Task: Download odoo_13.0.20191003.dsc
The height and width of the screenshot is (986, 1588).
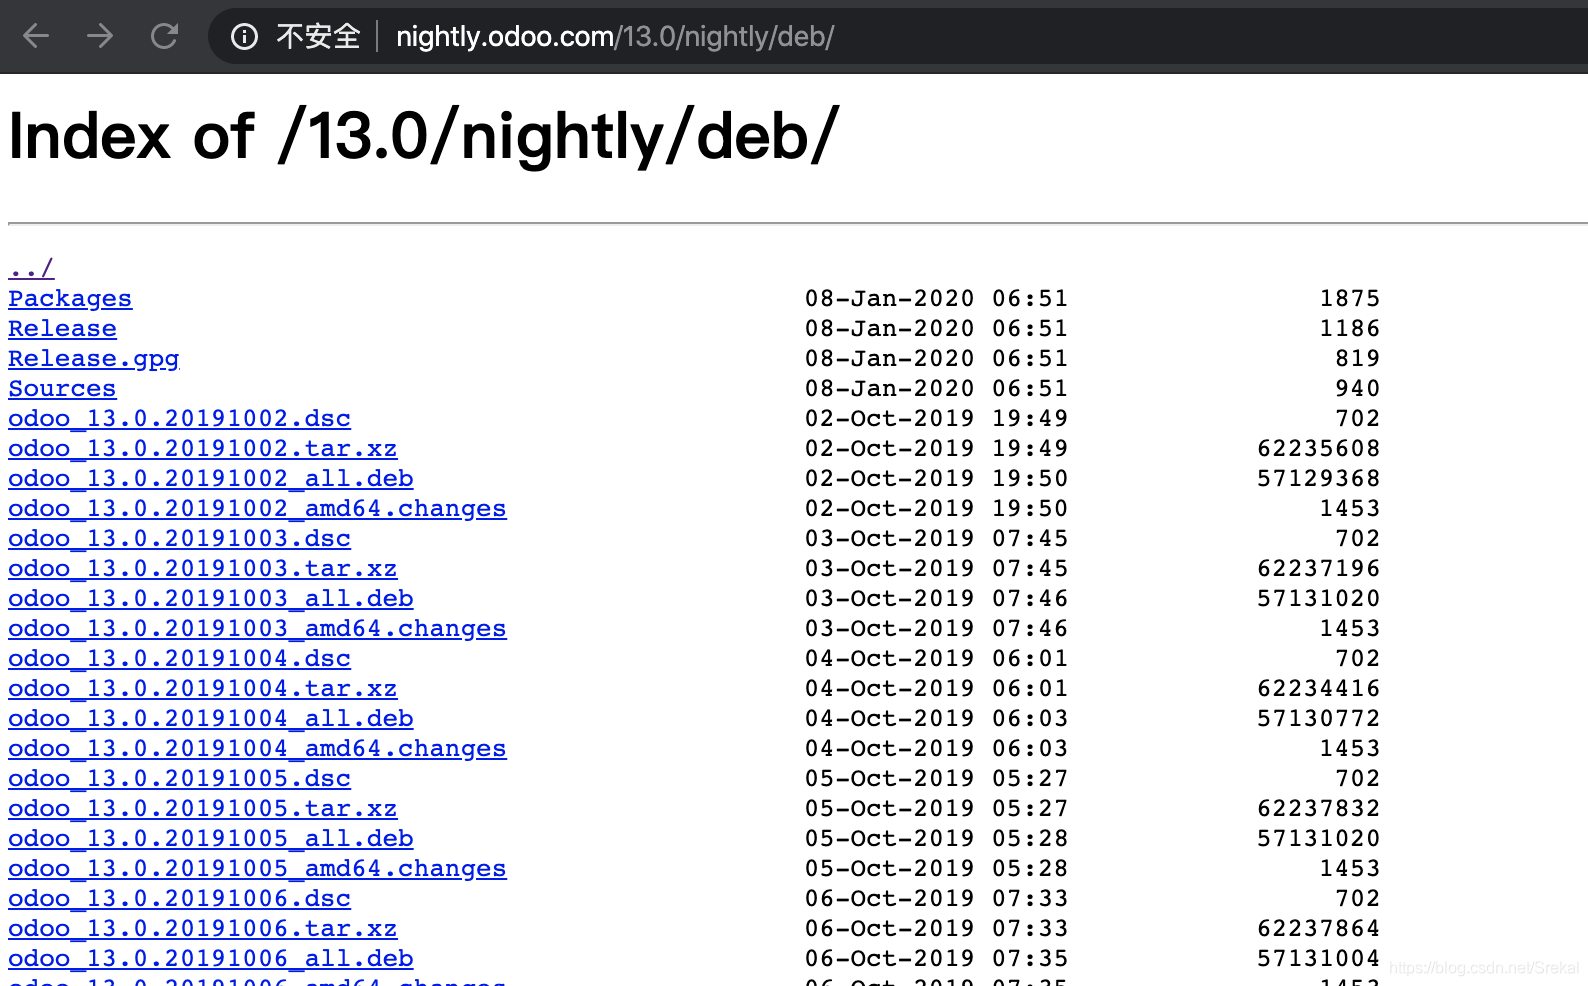Action: tap(179, 538)
